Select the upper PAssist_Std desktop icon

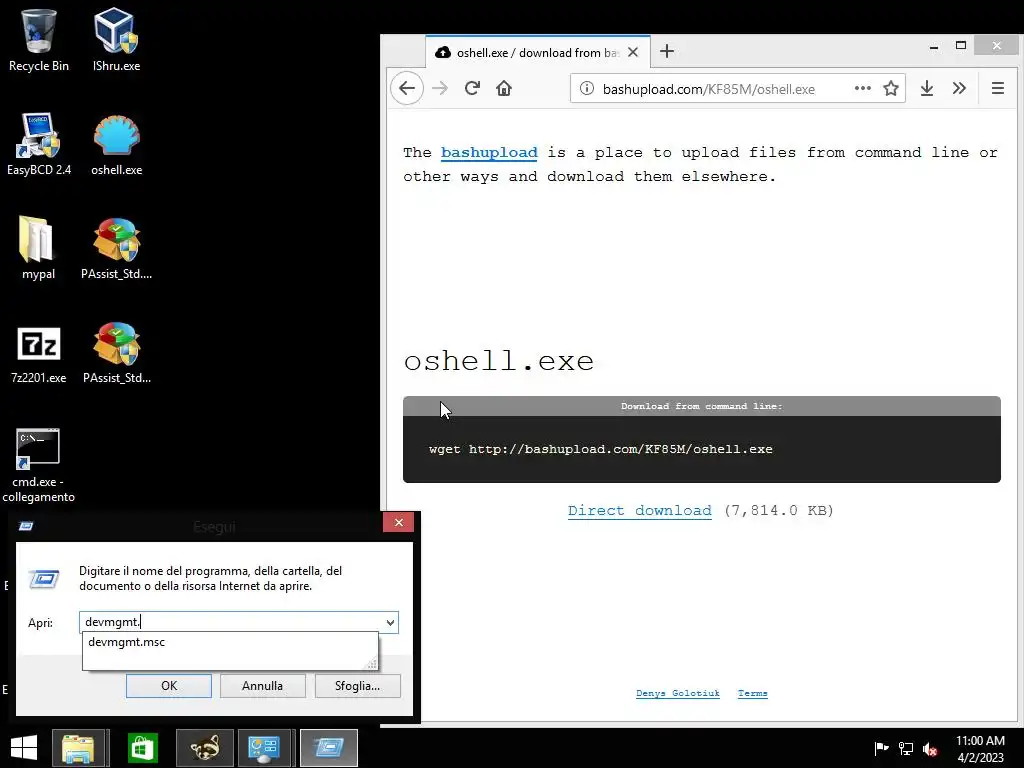pyautogui.click(x=116, y=248)
